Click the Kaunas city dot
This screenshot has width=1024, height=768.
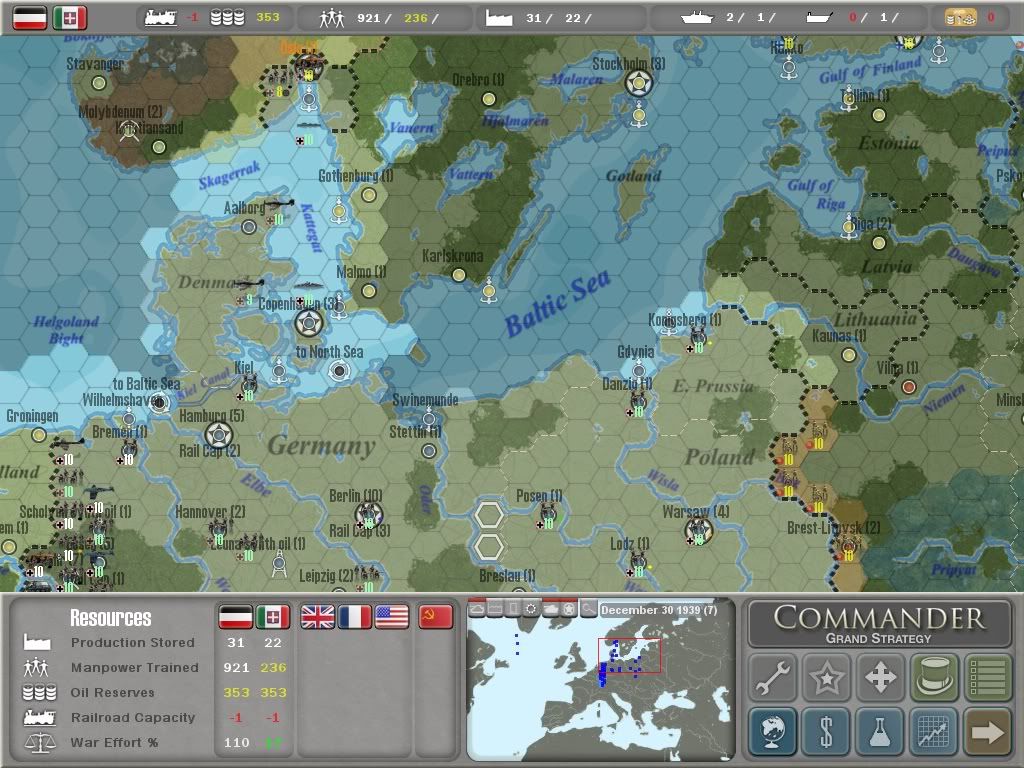coord(848,355)
